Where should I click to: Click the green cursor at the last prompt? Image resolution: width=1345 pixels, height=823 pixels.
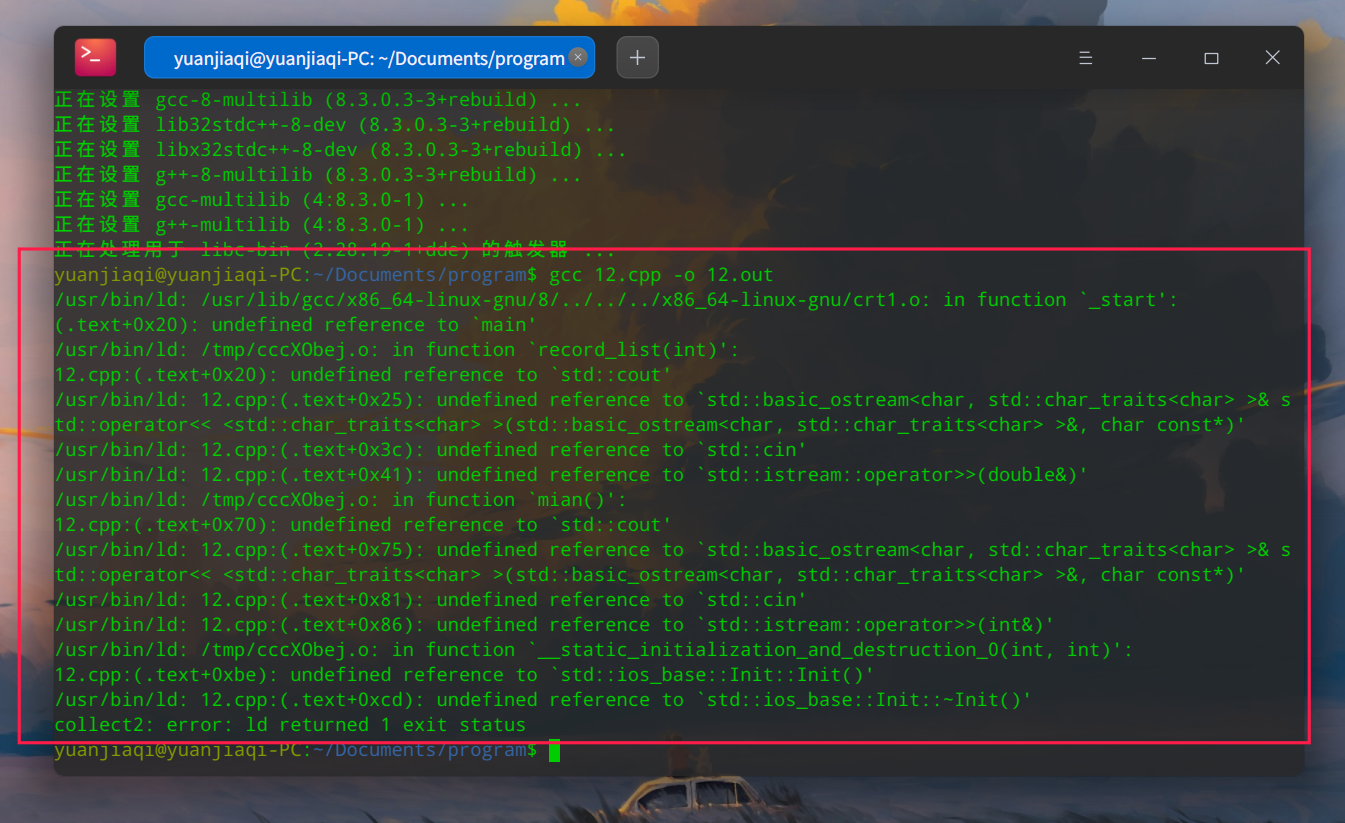554,750
